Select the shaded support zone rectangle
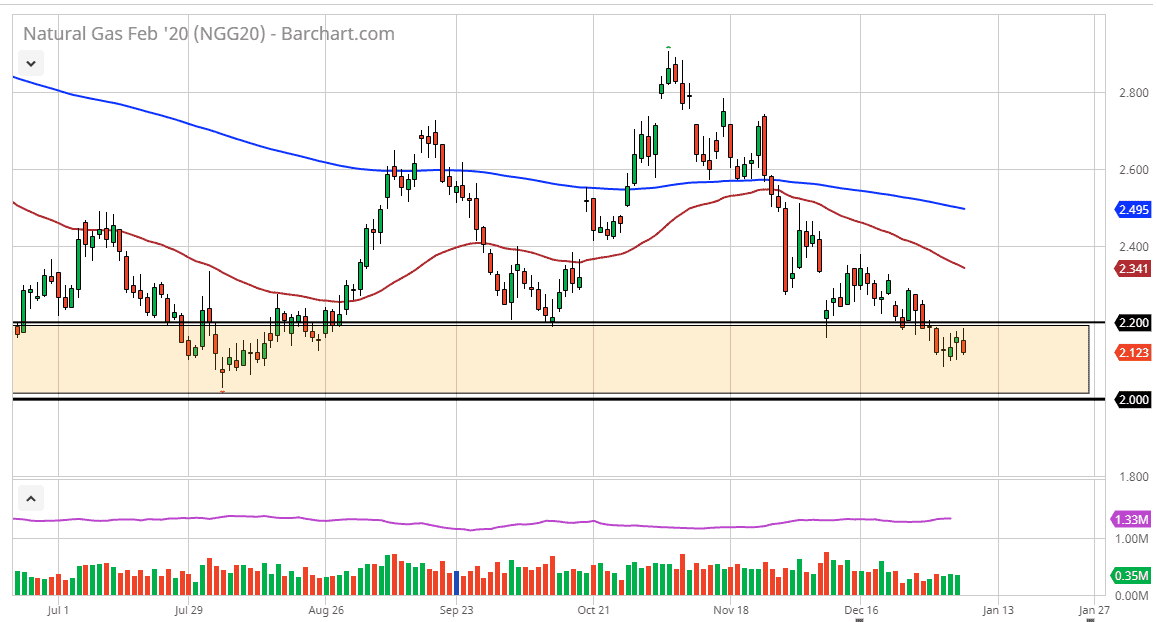The image size is (1157, 622). point(550,359)
